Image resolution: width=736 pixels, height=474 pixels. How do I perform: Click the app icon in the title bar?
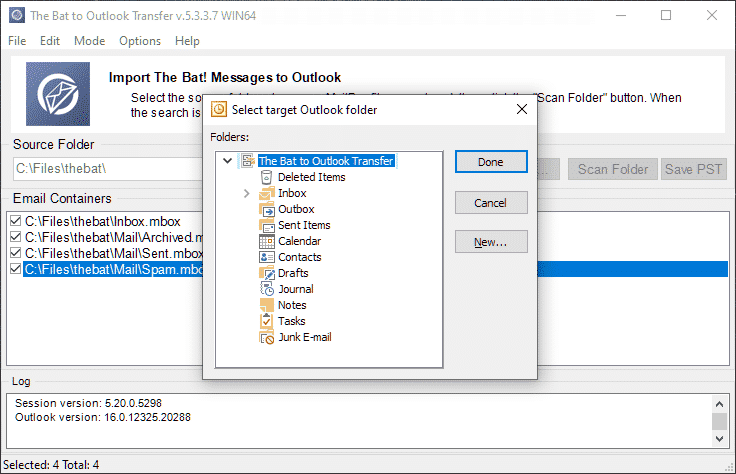[17, 15]
